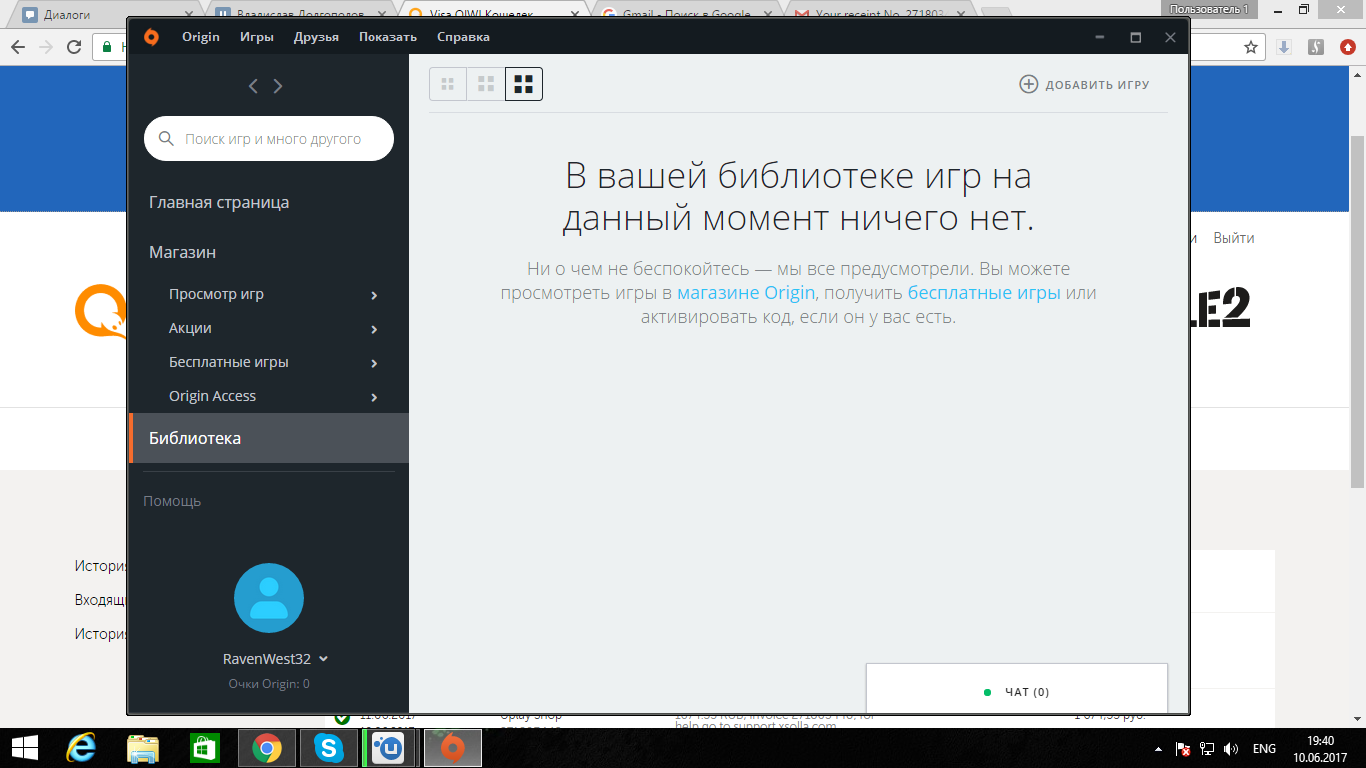Focus the game search field
The width and height of the screenshot is (1366, 768).
(x=269, y=139)
